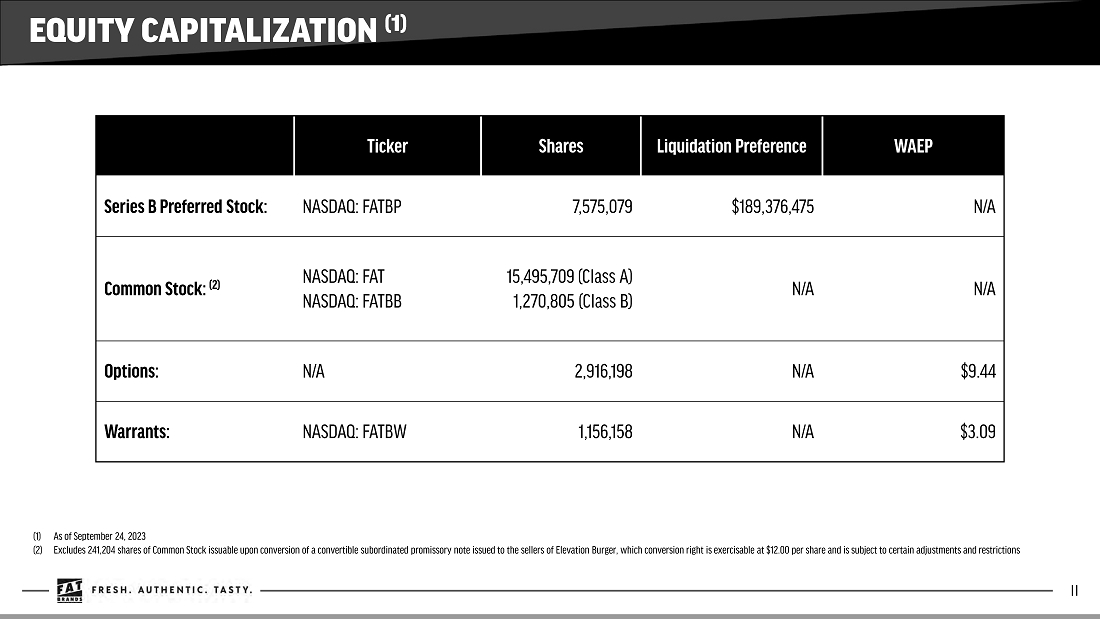
Task: Click the slide page number
Action: pos(1074,590)
